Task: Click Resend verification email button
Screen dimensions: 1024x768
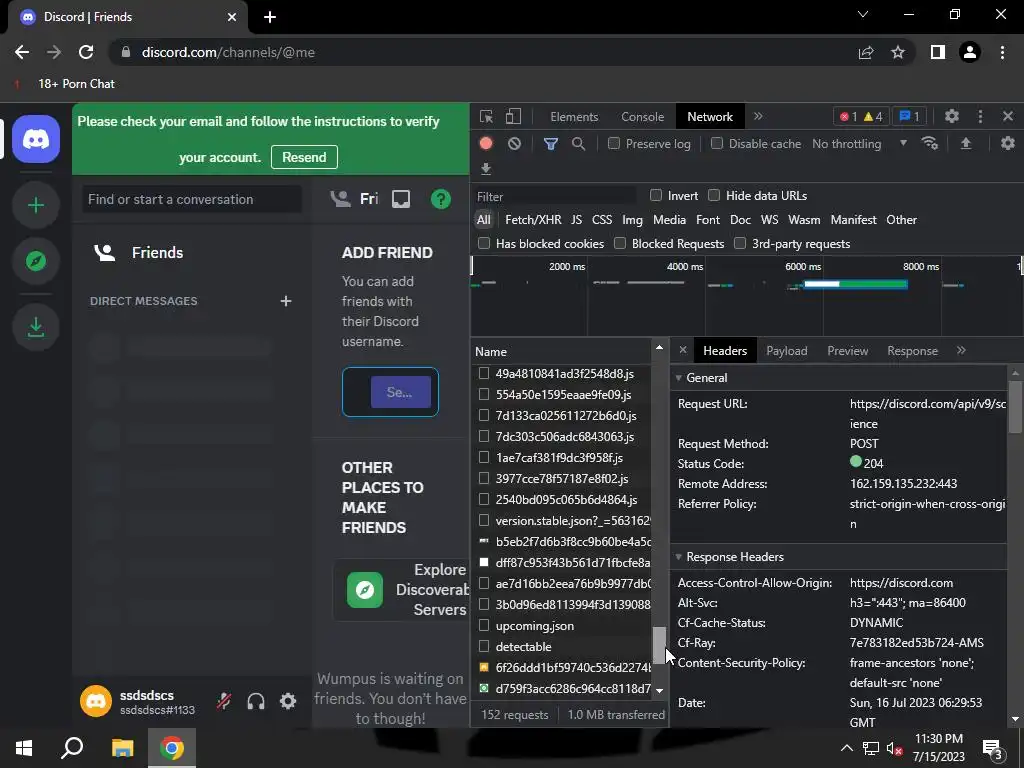Action: pos(304,157)
